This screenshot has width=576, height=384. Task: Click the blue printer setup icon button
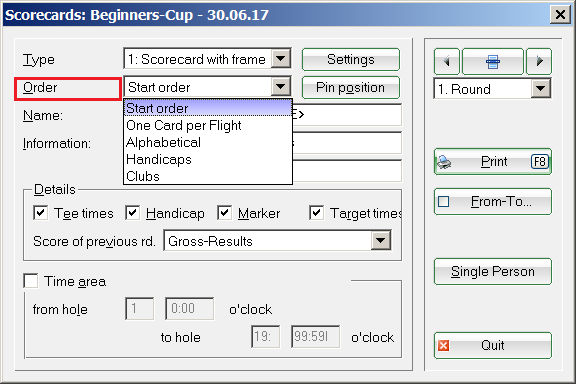click(x=493, y=61)
